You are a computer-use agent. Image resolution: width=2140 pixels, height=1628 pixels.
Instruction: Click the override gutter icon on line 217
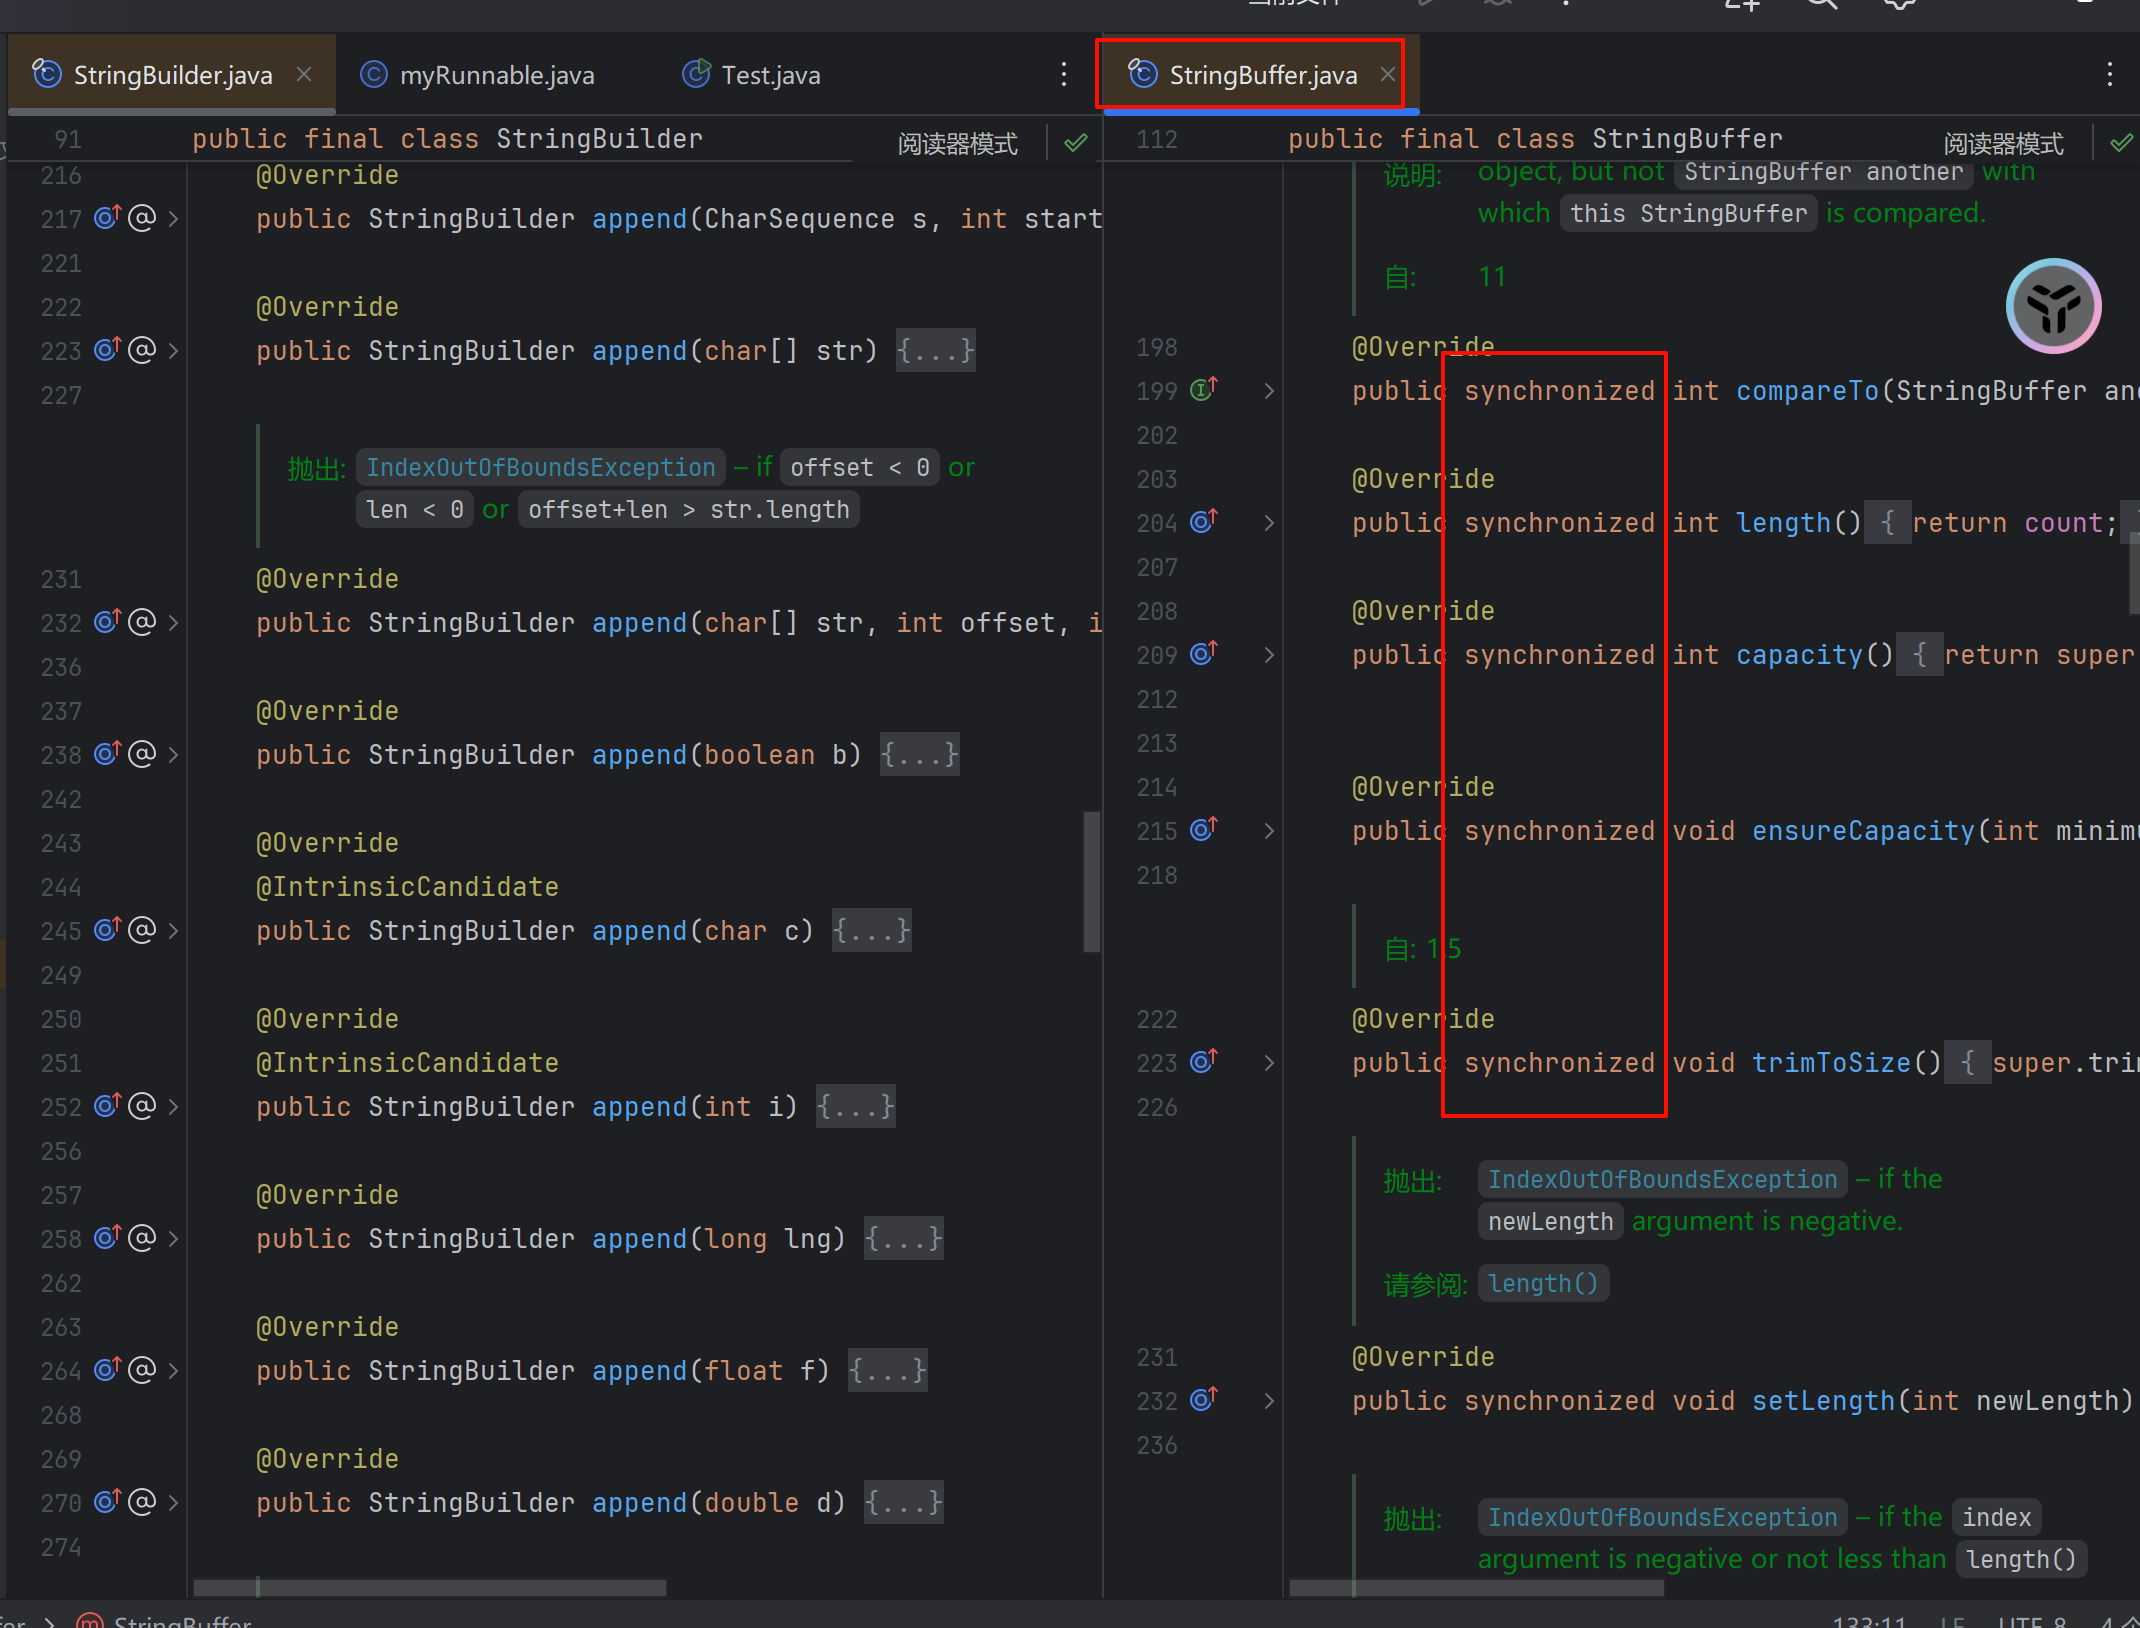point(107,217)
